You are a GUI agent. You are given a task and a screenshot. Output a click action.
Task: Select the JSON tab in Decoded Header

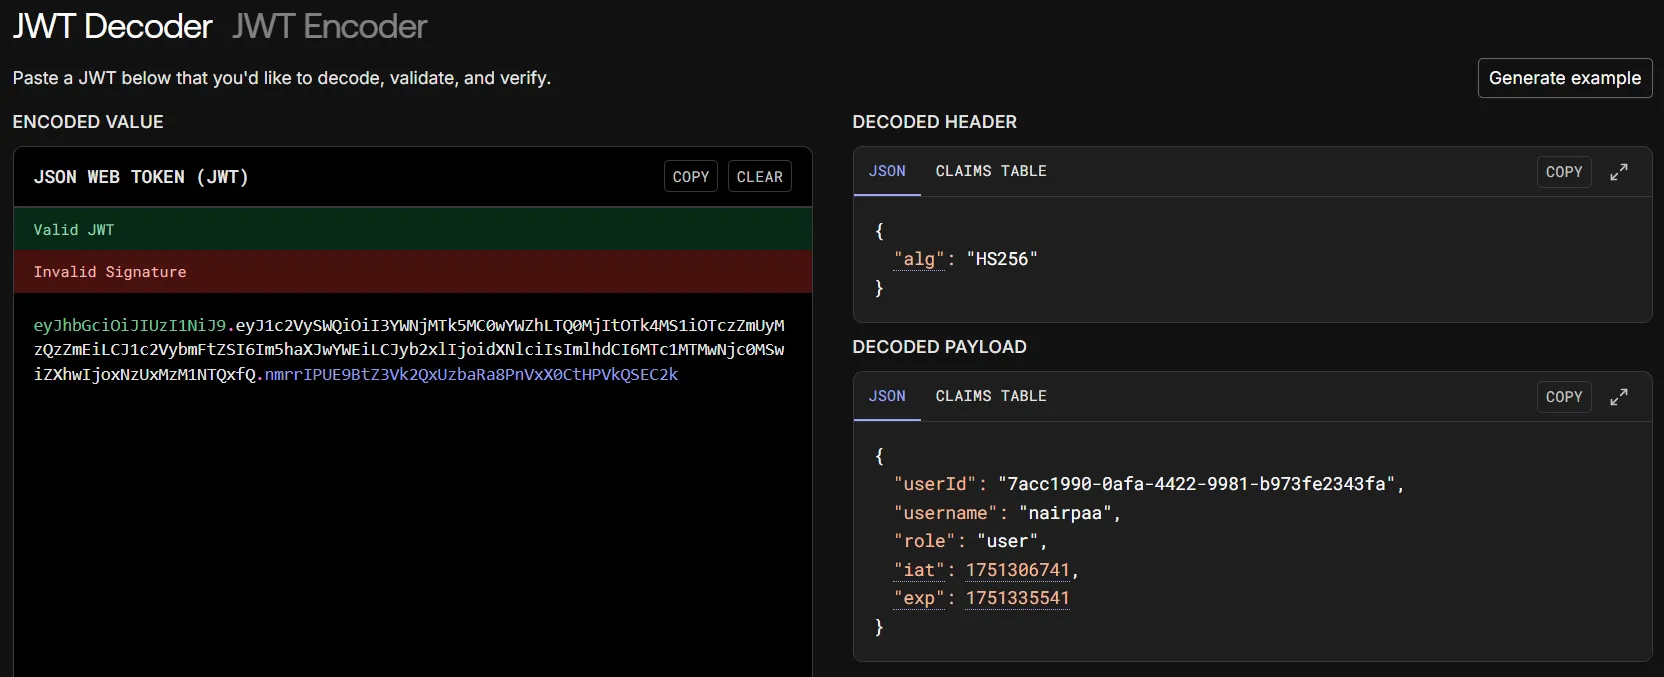pyautogui.click(x=887, y=171)
